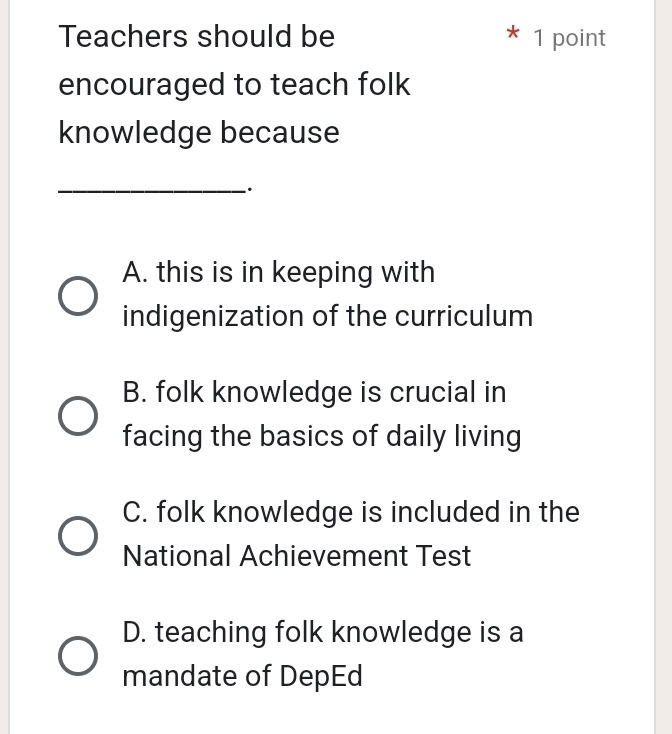Click "C. folk knowledge is included in the" text

350,512
